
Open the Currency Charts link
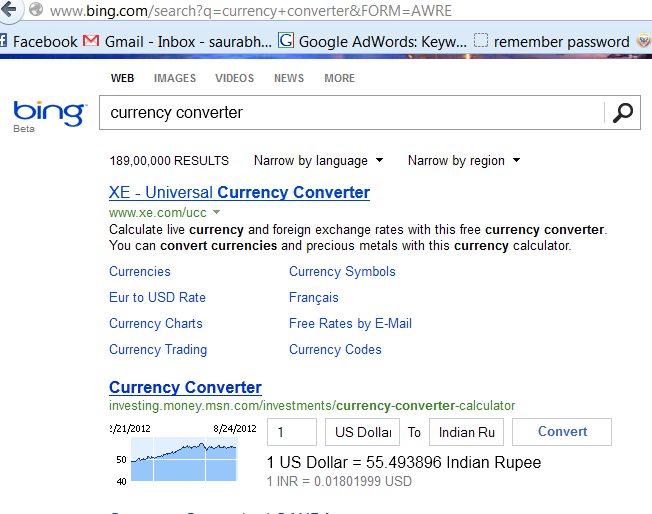click(x=156, y=324)
